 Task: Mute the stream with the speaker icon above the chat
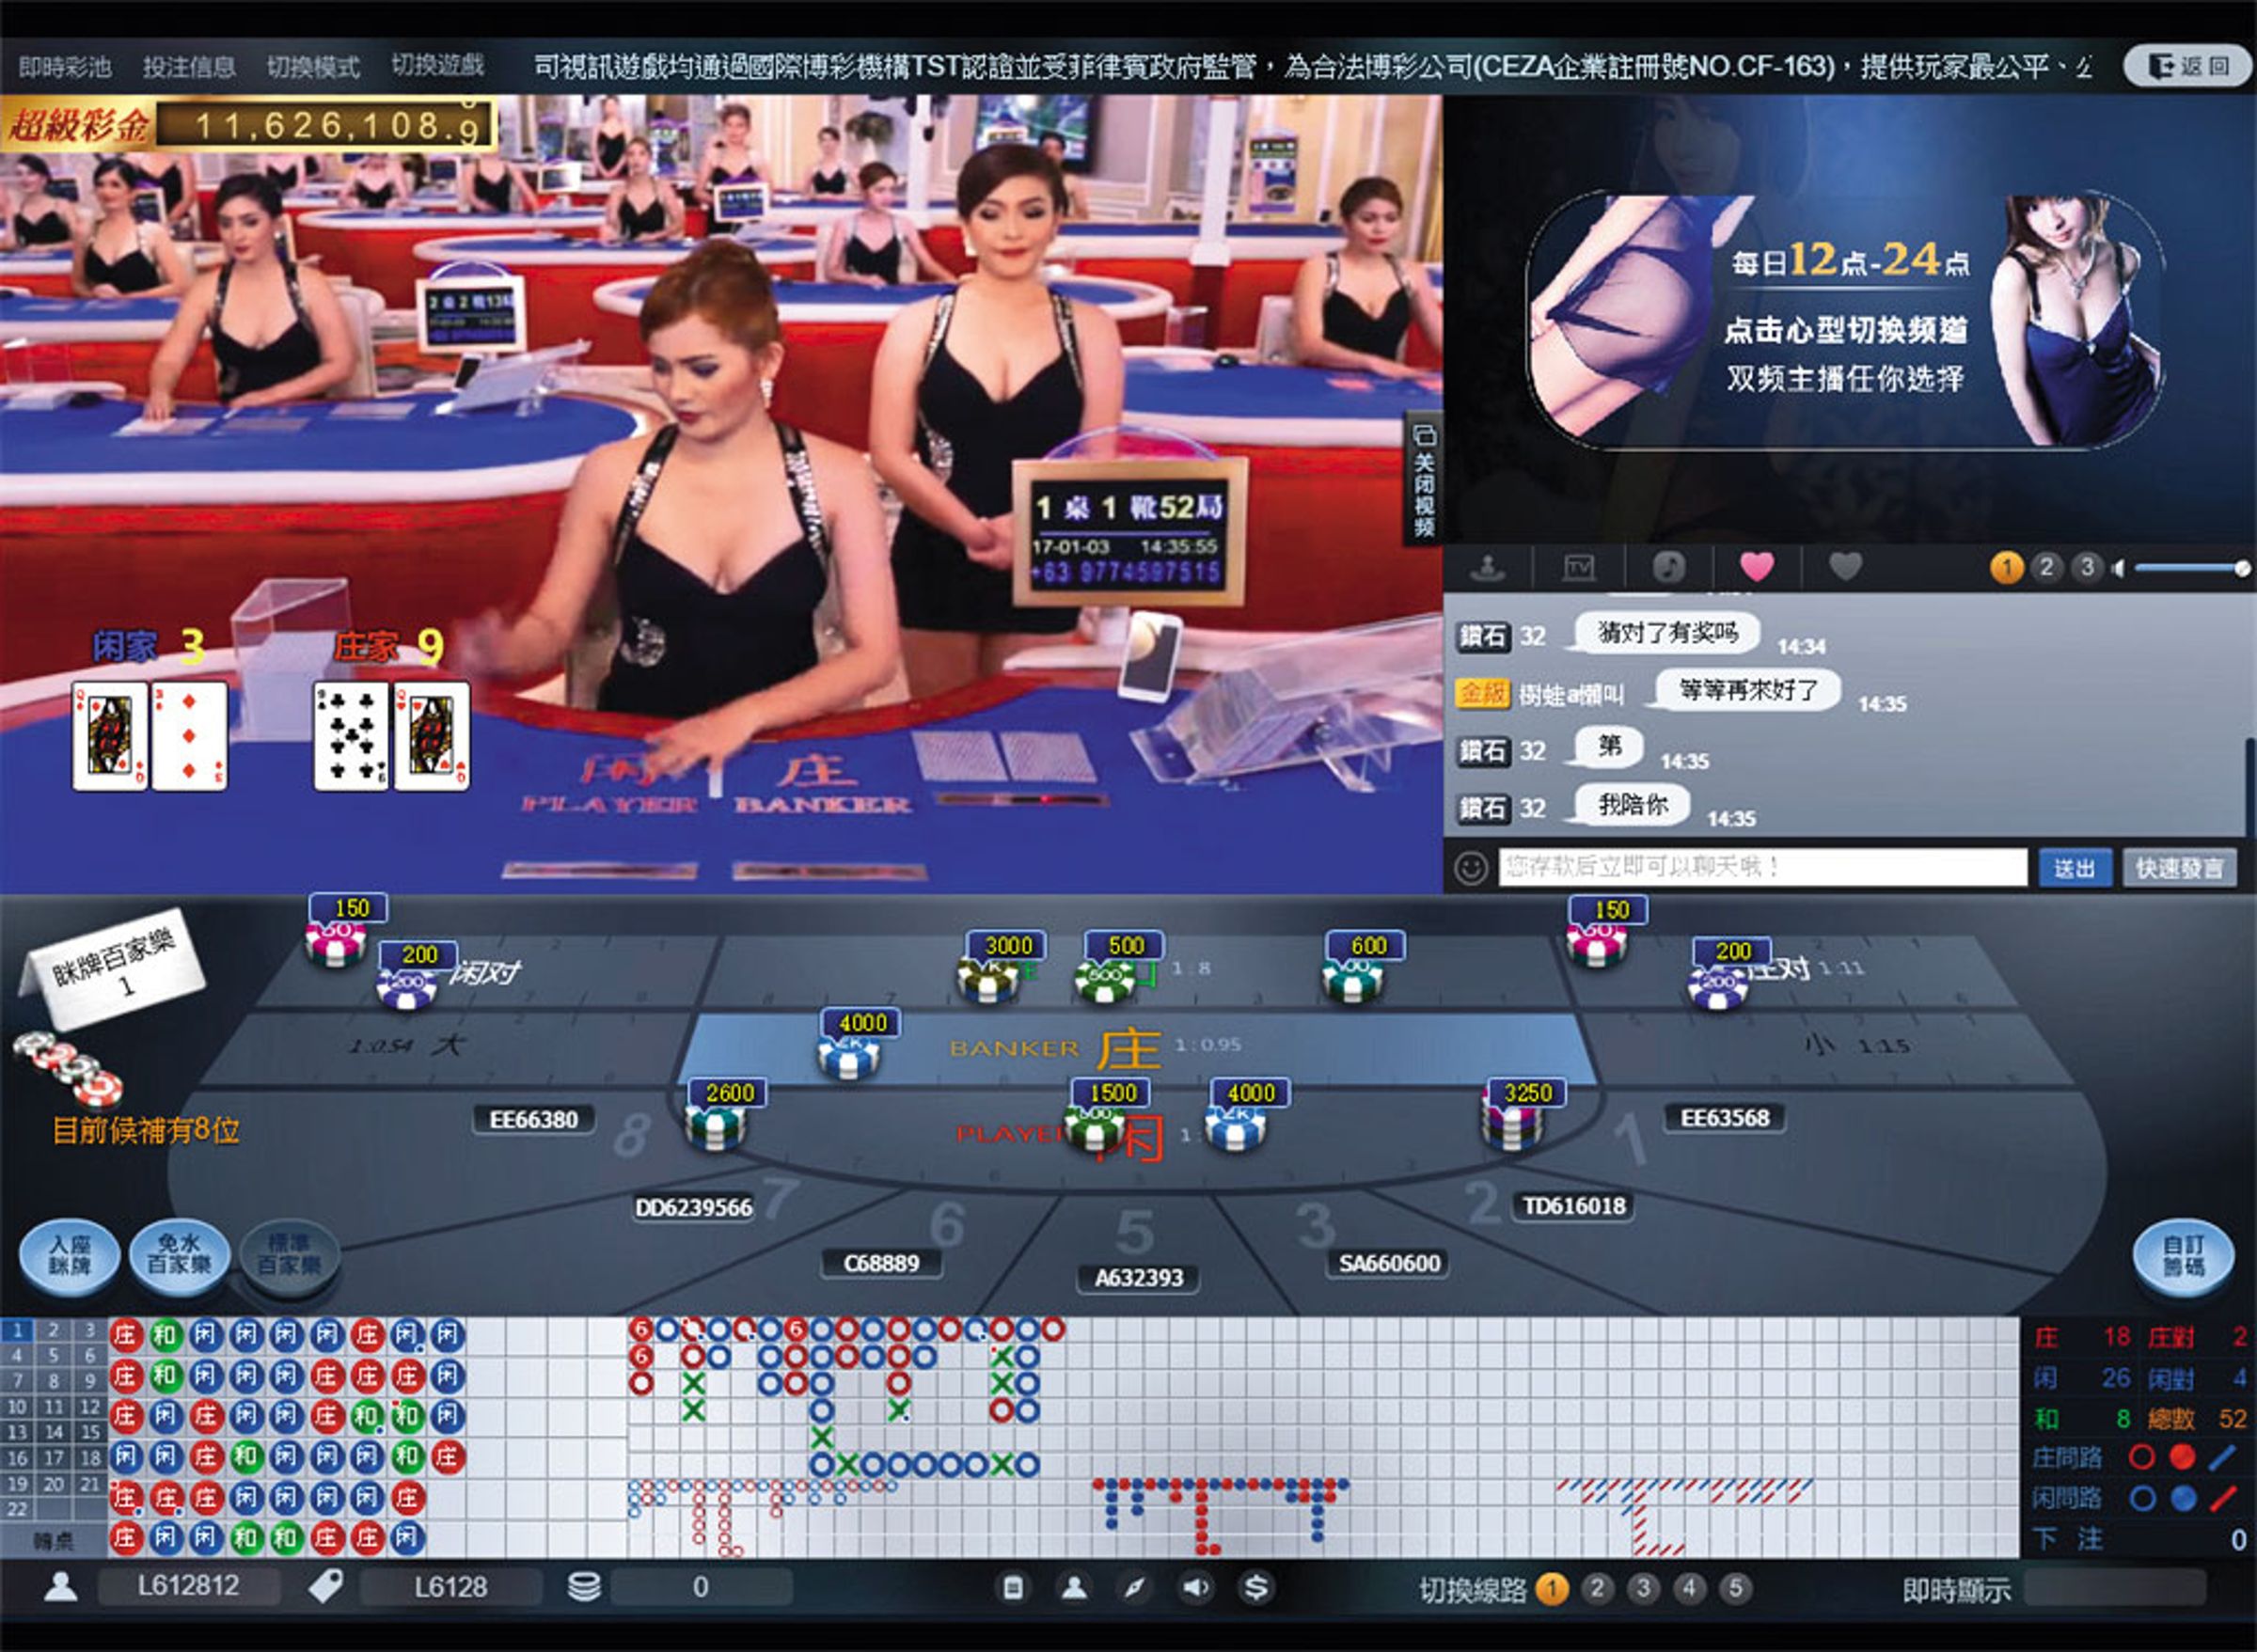(2118, 569)
